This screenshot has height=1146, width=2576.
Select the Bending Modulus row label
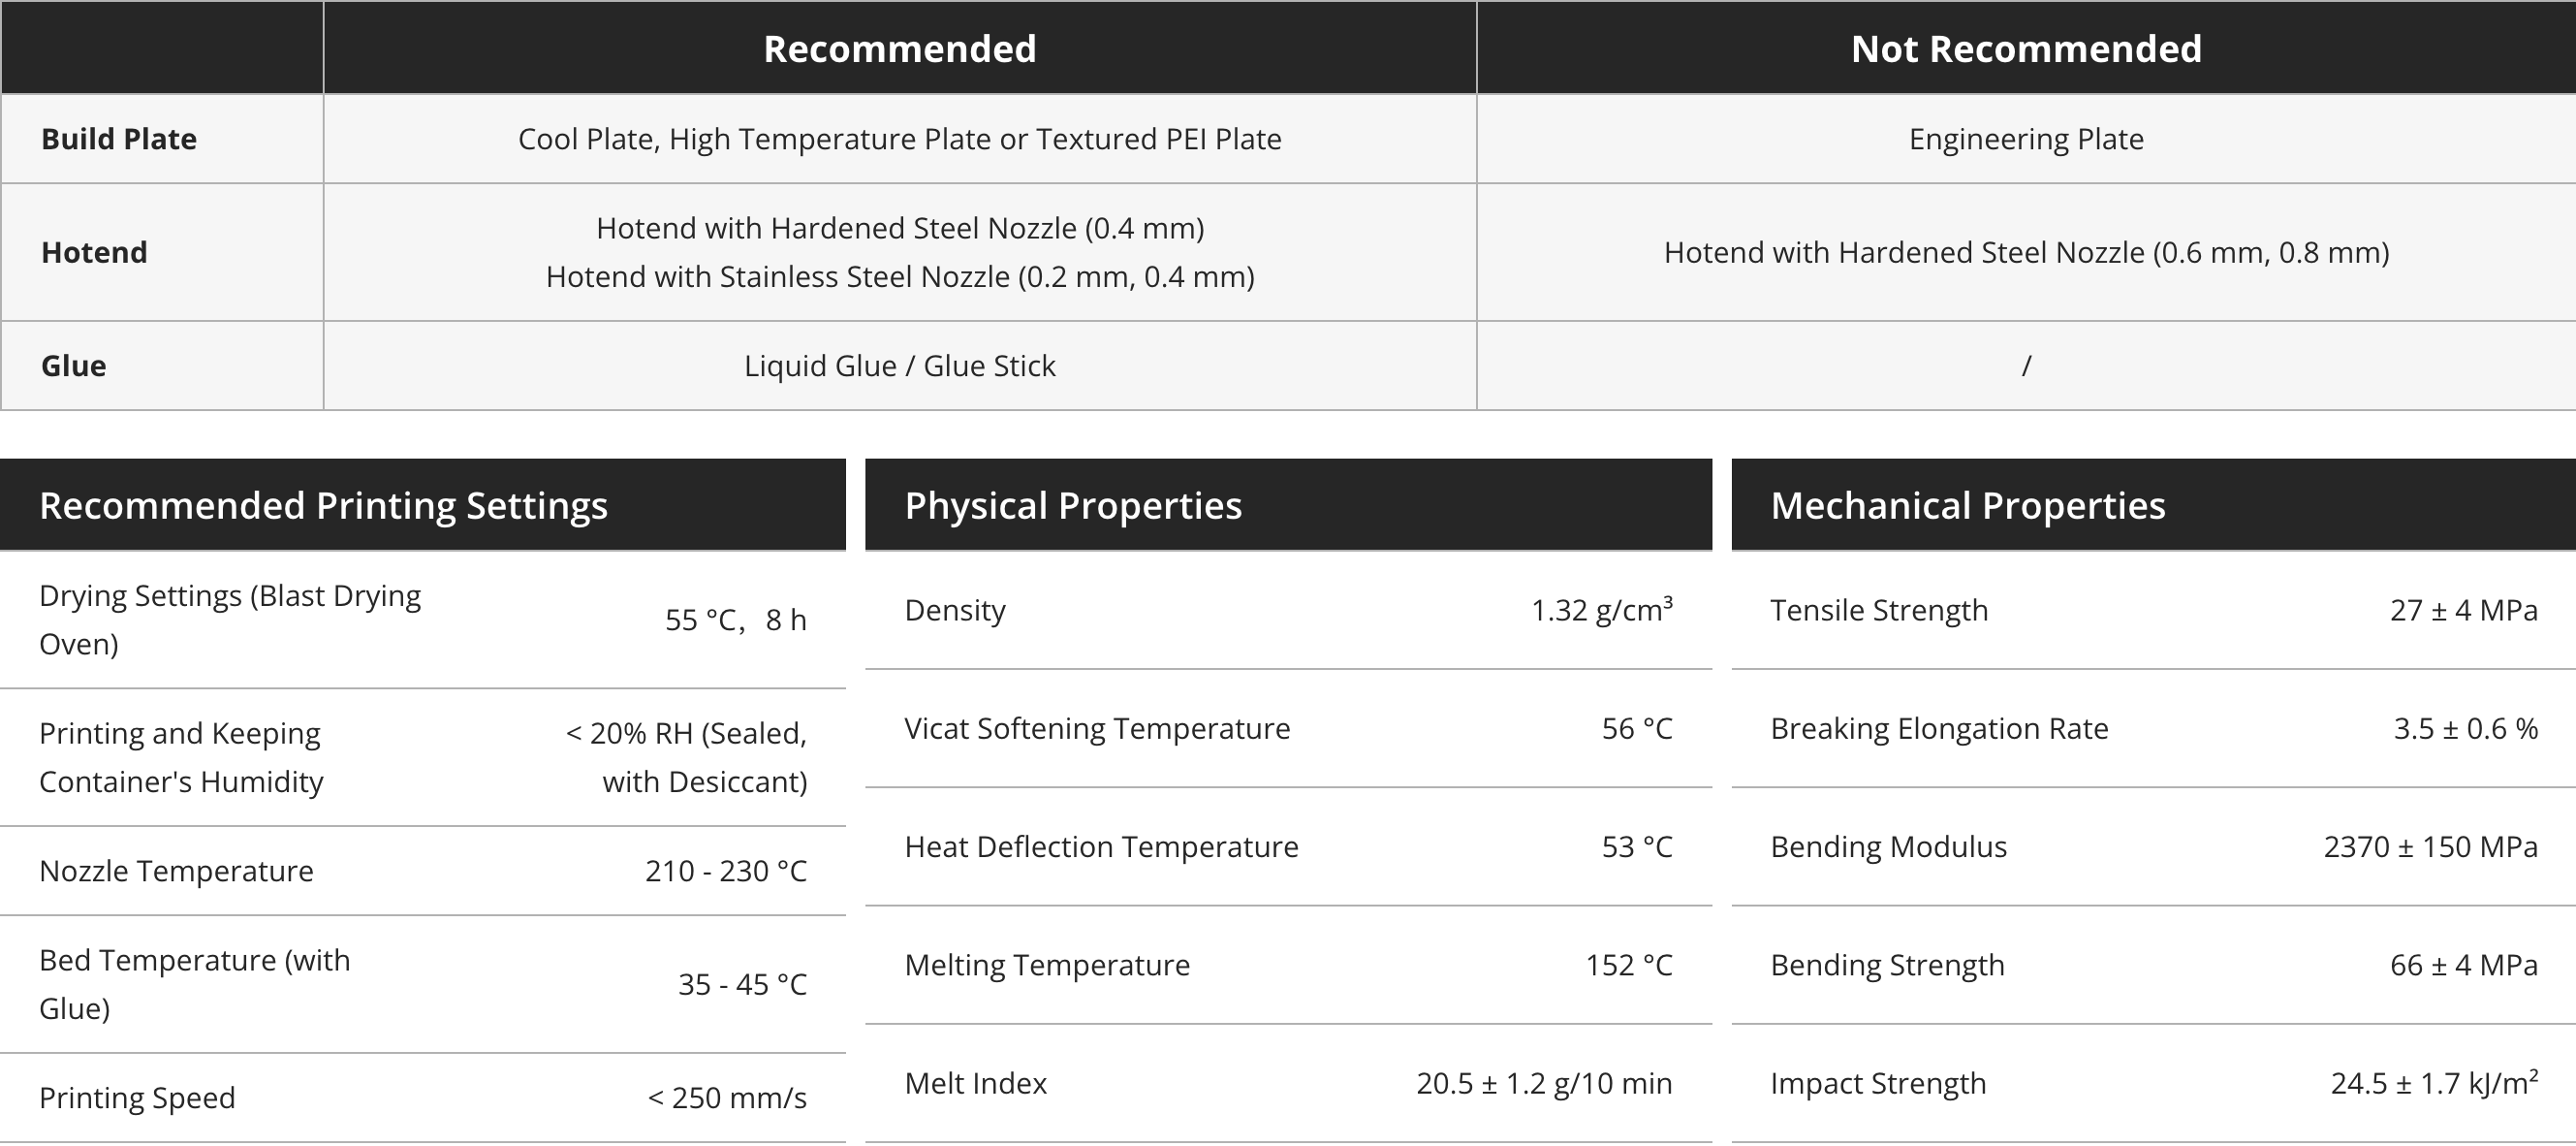click(x=1888, y=847)
